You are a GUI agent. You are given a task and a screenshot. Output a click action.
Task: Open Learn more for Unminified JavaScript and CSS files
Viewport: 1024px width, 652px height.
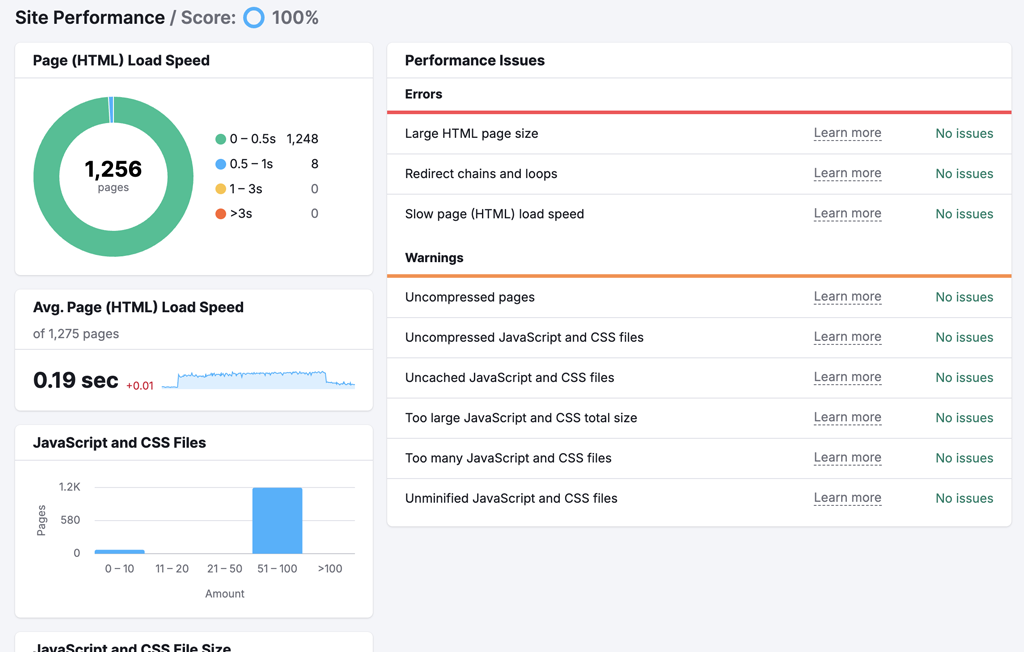[x=847, y=498]
